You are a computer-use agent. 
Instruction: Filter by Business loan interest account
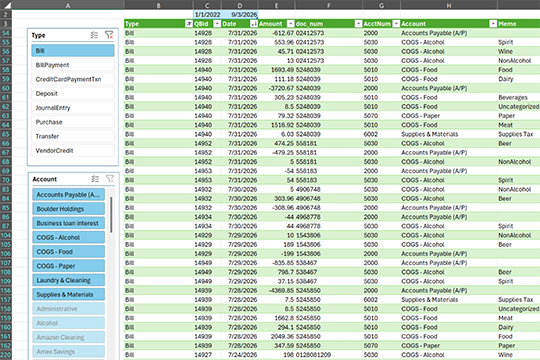pyautogui.click(x=69, y=223)
